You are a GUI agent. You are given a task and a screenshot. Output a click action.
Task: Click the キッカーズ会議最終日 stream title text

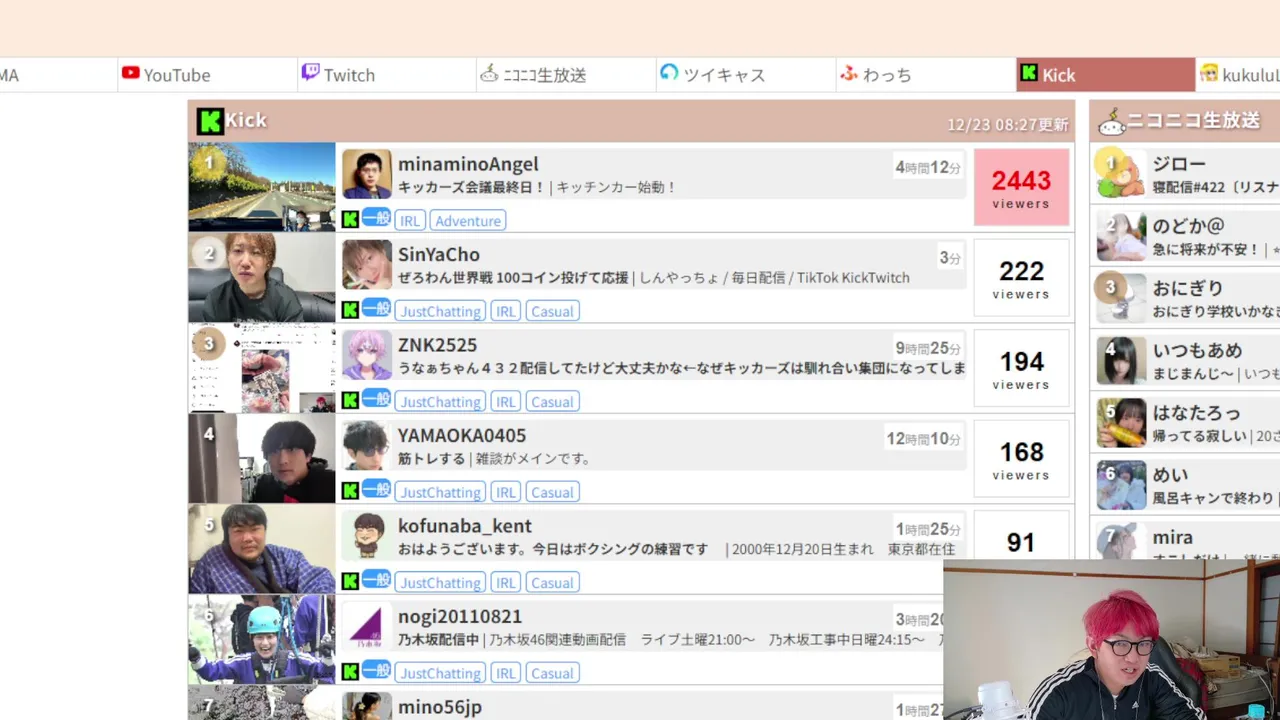coord(471,187)
